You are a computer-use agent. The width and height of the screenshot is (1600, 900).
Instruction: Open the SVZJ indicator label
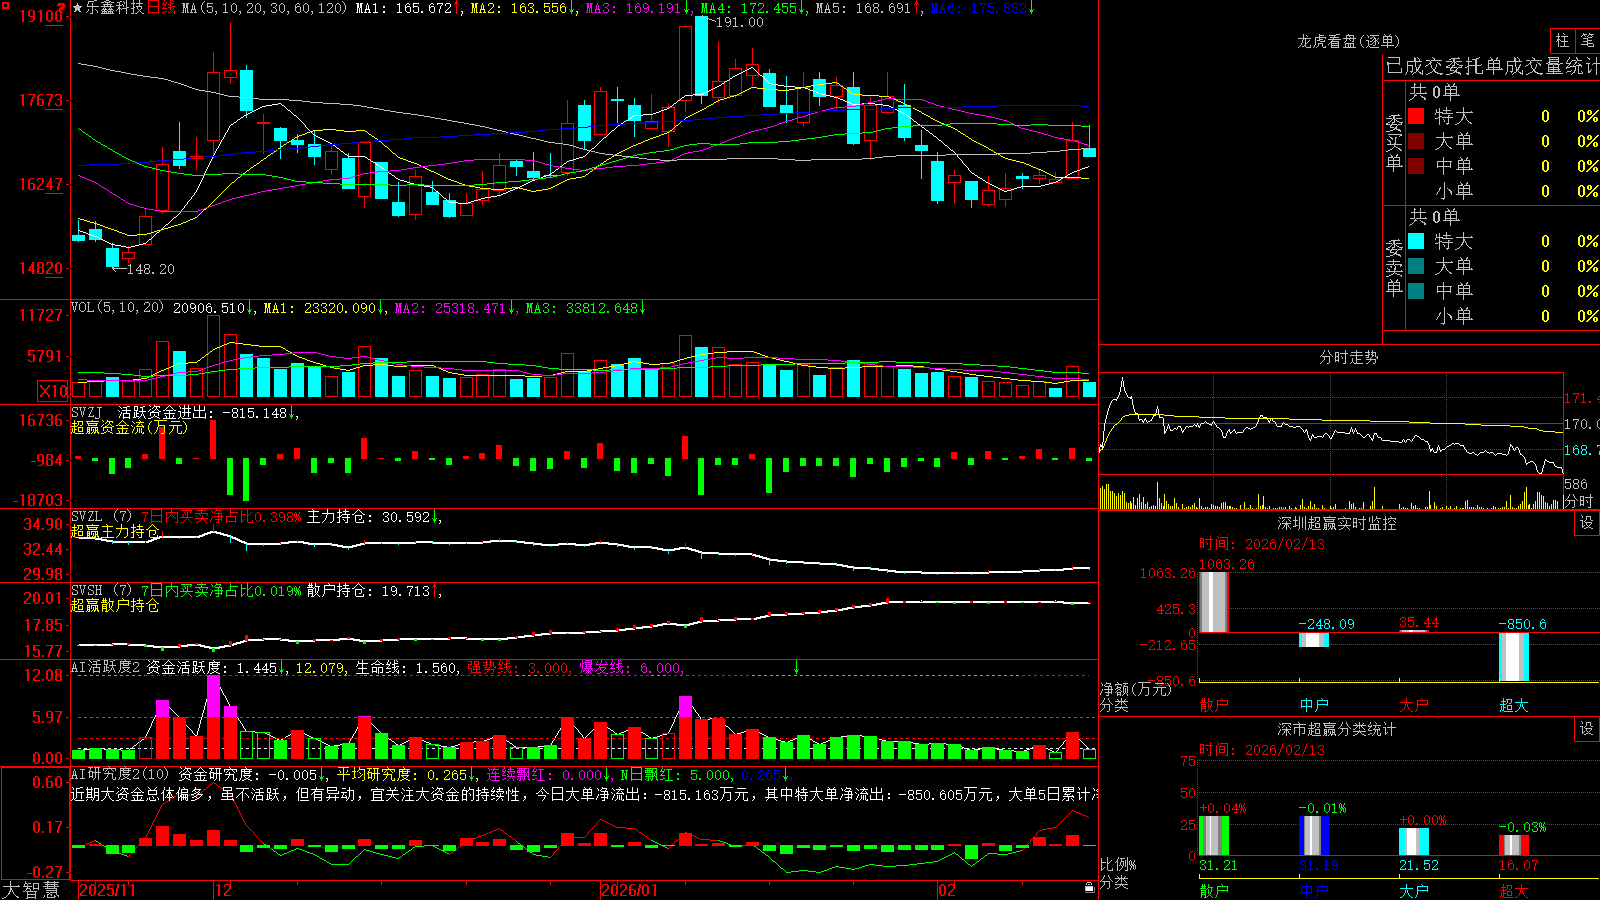coord(87,412)
